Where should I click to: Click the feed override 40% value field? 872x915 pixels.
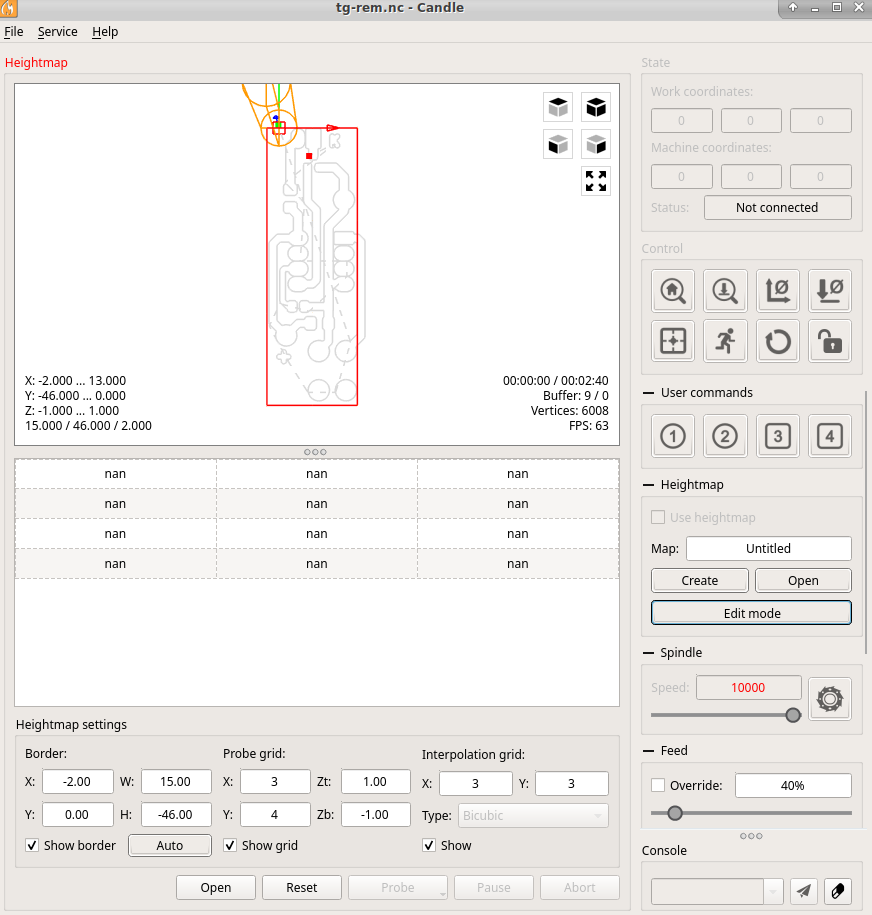tap(793, 785)
